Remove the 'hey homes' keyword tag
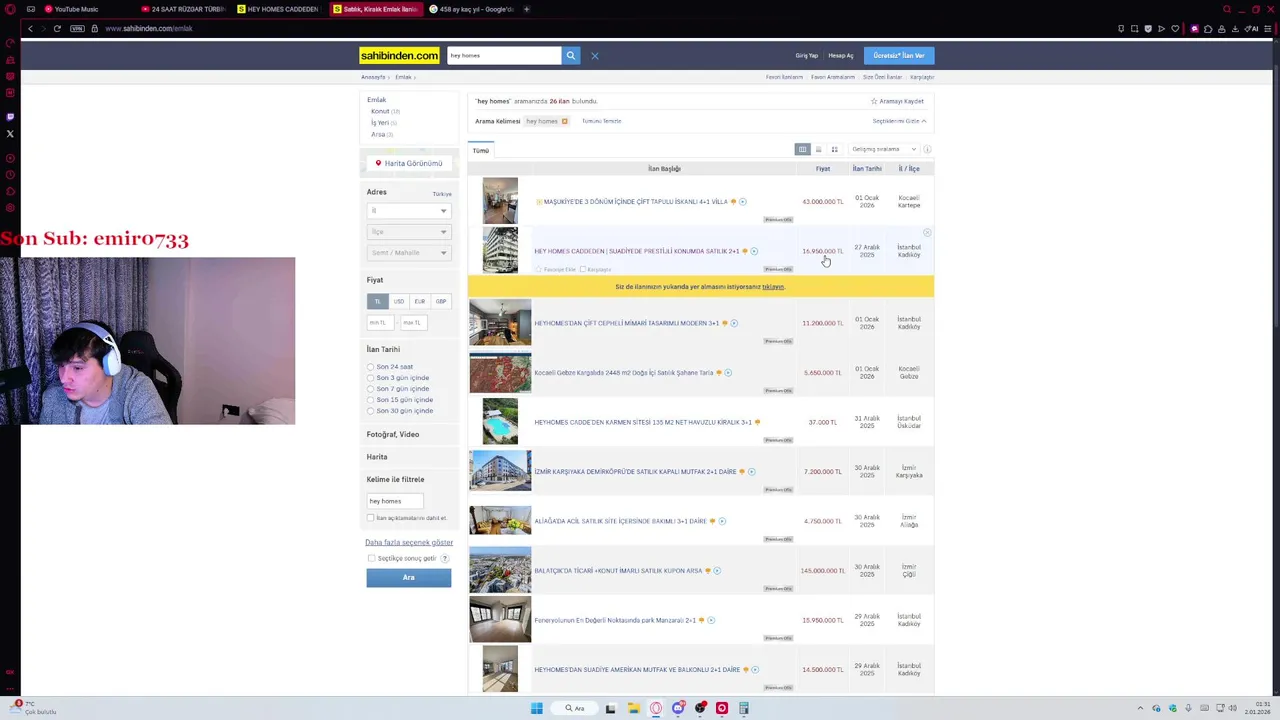Screen dimensions: 1280x720 click(564, 121)
